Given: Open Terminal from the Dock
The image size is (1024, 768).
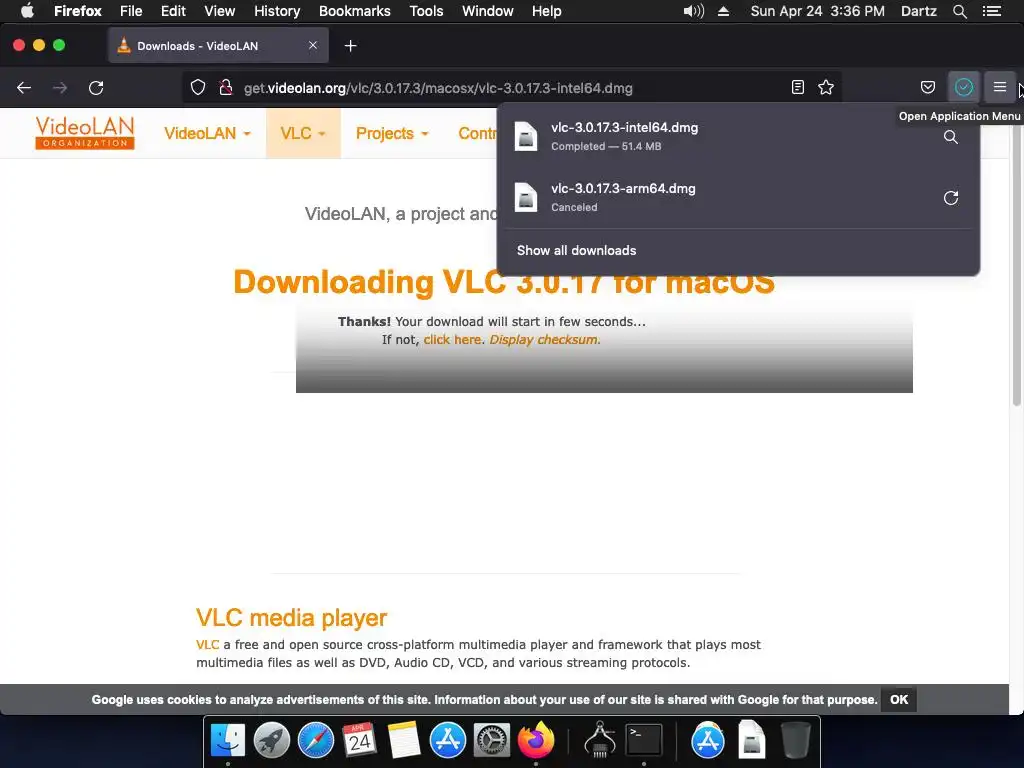Looking at the screenshot, I should (644, 740).
